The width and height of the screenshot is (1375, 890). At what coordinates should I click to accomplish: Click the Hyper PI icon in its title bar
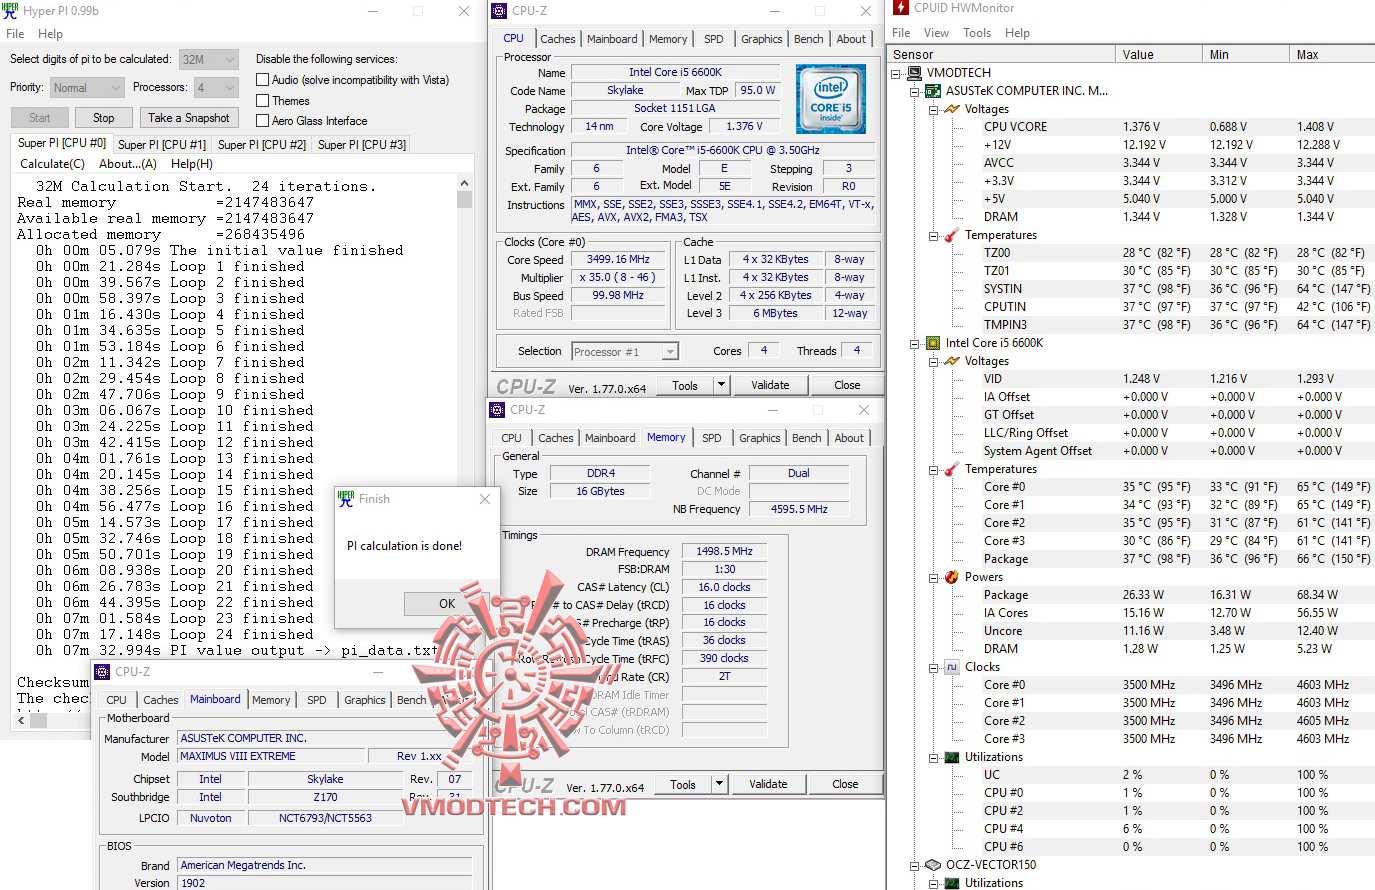[x=12, y=11]
